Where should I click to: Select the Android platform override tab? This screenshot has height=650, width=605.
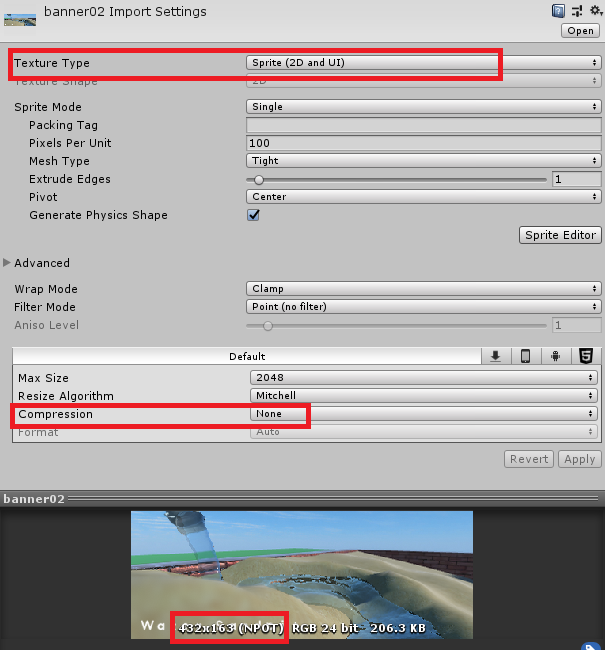click(x=556, y=356)
